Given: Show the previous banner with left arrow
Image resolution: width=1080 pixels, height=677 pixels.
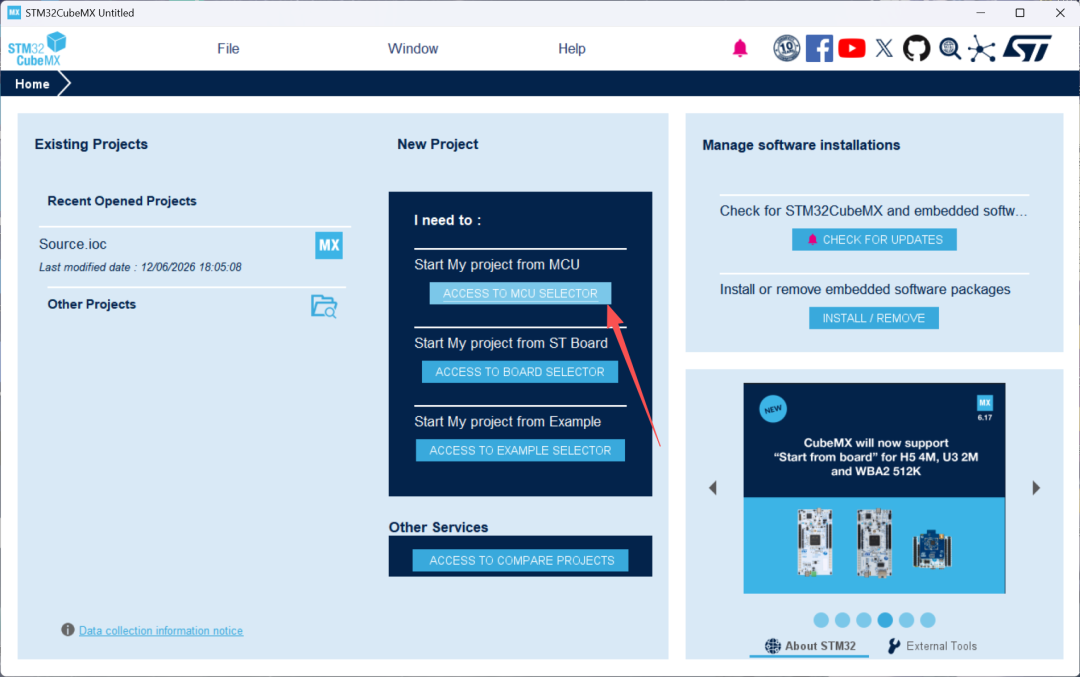Looking at the screenshot, I should tap(713, 488).
